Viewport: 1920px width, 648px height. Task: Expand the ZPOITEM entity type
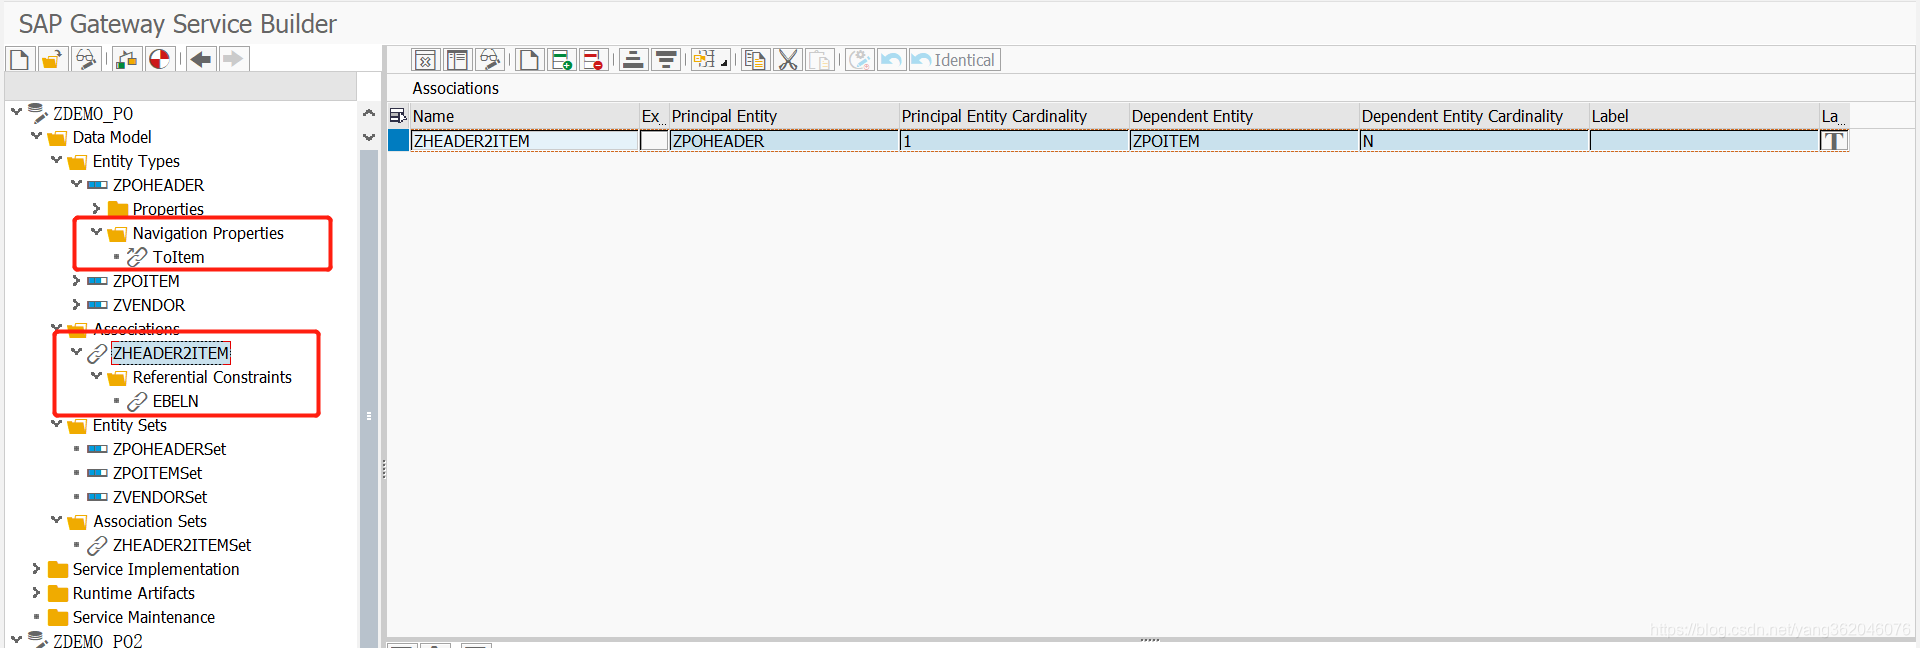[77, 280]
